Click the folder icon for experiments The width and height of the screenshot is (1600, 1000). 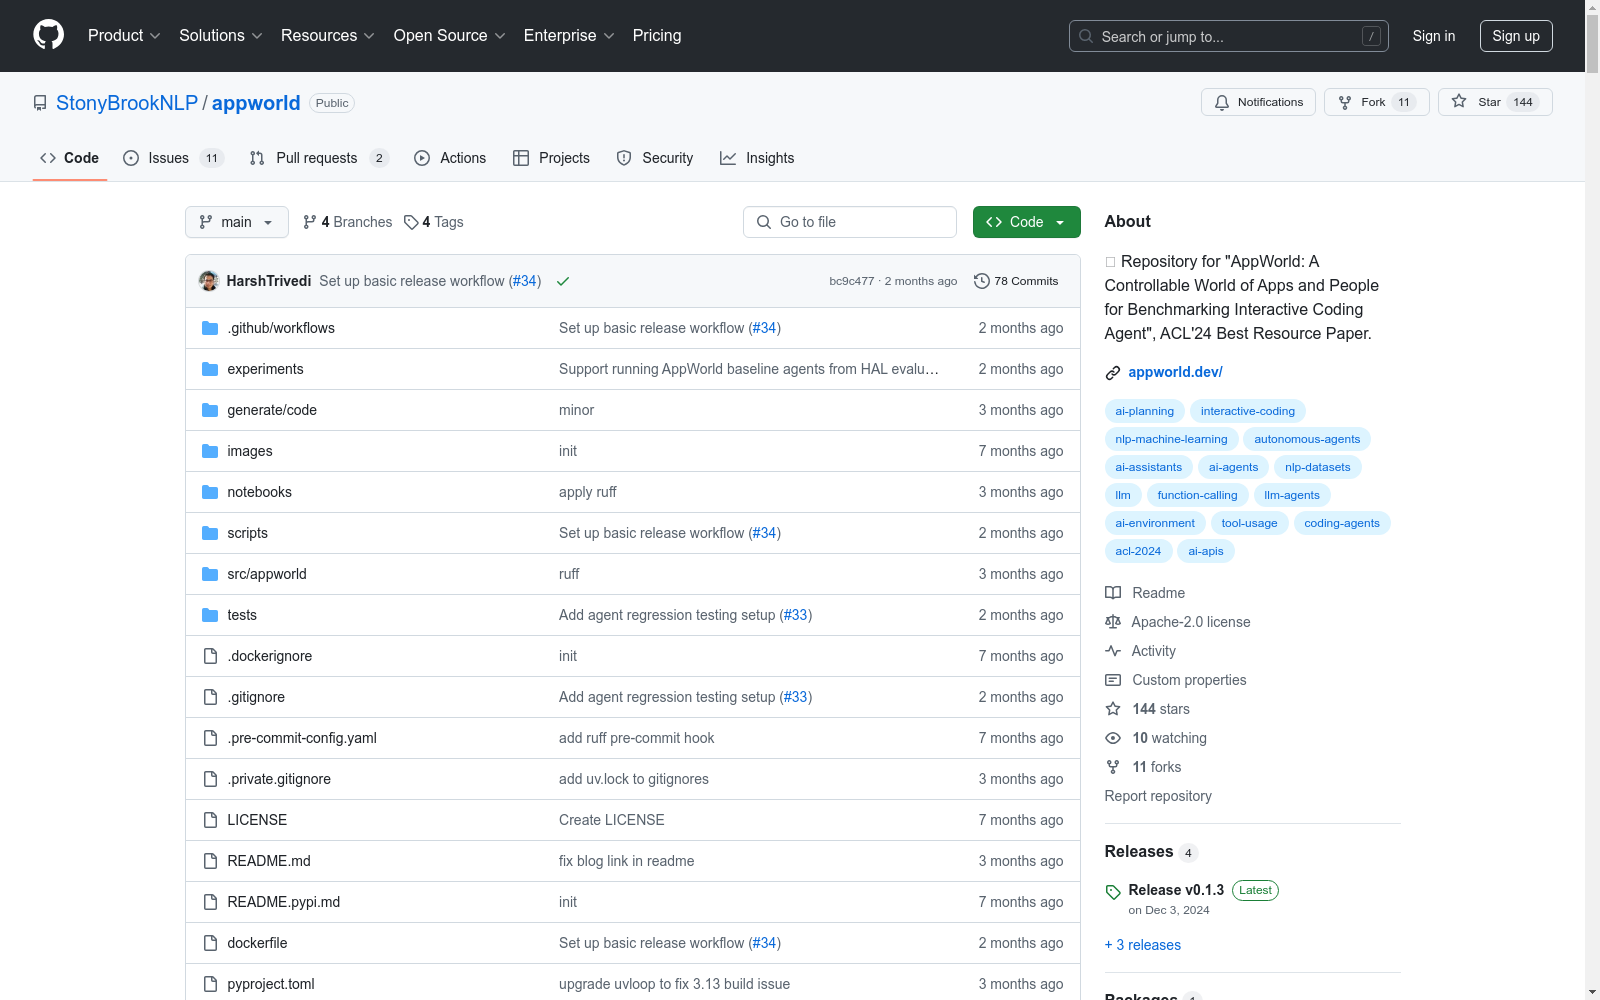click(210, 369)
